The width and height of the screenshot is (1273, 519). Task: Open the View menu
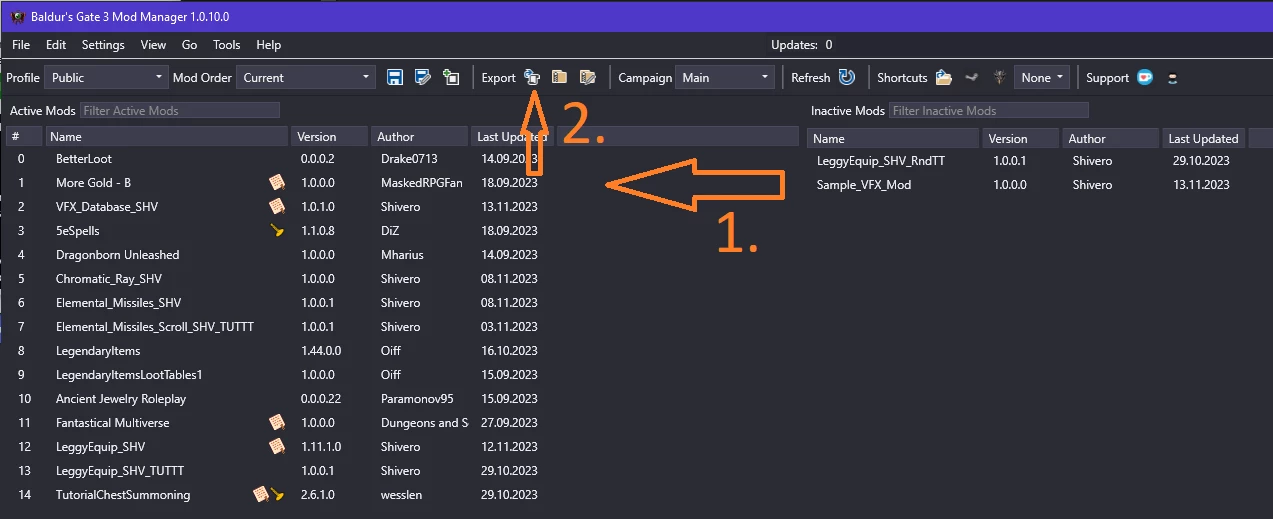[x=153, y=45]
